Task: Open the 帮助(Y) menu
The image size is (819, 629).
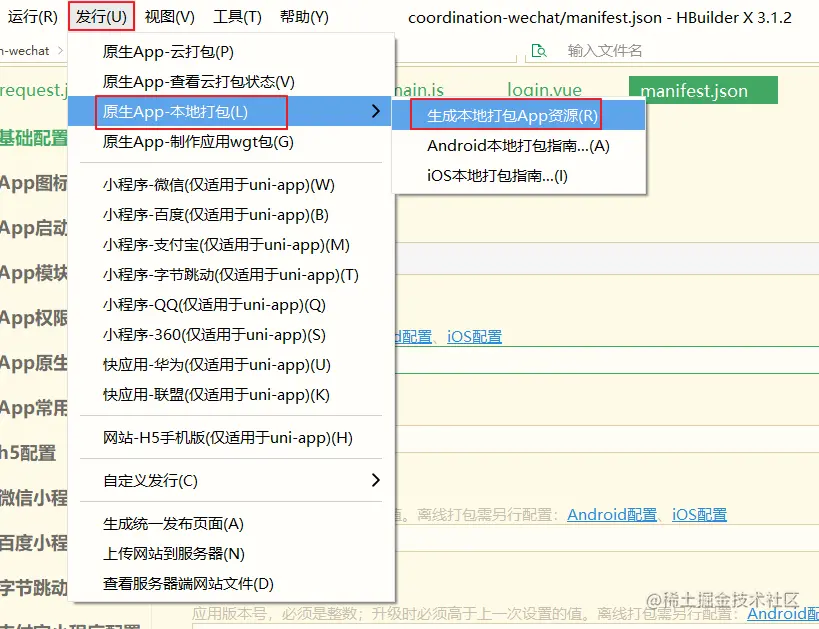Action: point(304,17)
